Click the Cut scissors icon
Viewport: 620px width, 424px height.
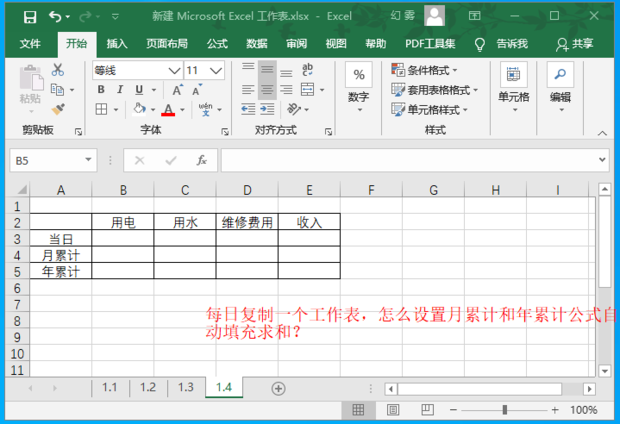(58, 70)
